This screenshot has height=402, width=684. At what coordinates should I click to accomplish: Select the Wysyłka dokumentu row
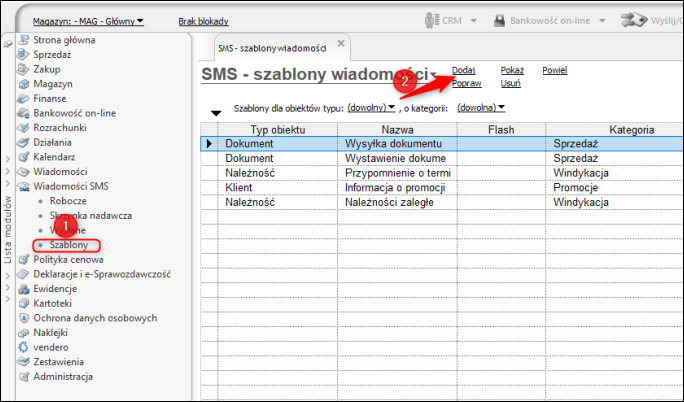pyautogui.click(x=442, y=143)
